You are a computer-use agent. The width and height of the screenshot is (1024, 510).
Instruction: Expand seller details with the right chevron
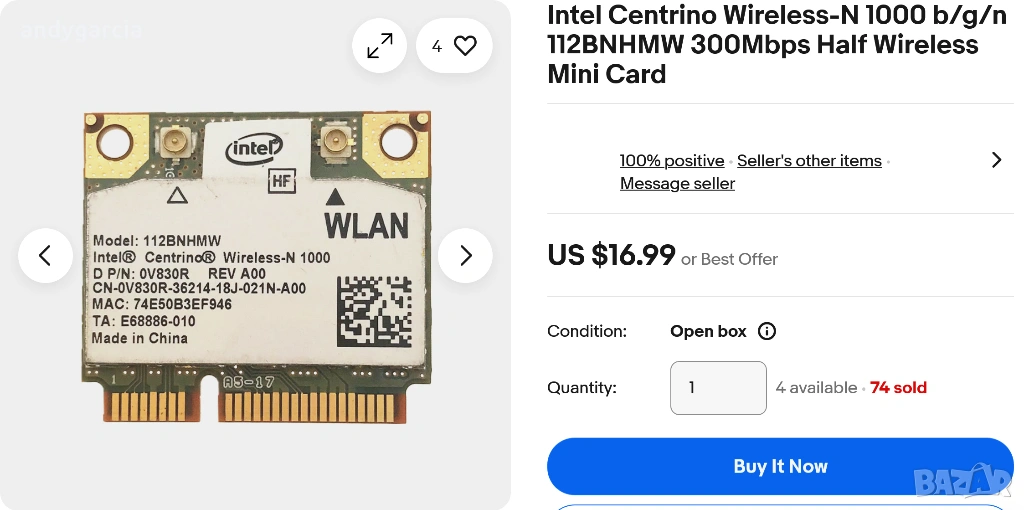tap(996, 160)
